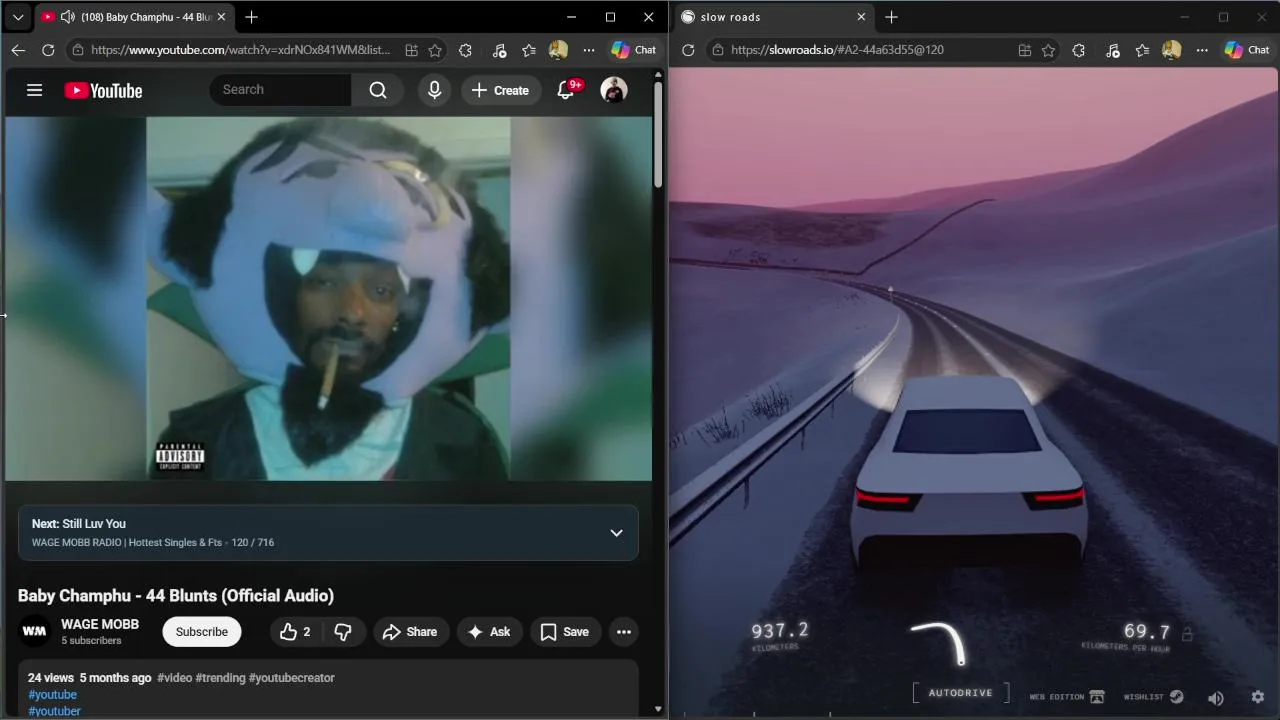Mute the Baby Champhu browser tab
This screenshot has height=720, width=1280.
67,17
